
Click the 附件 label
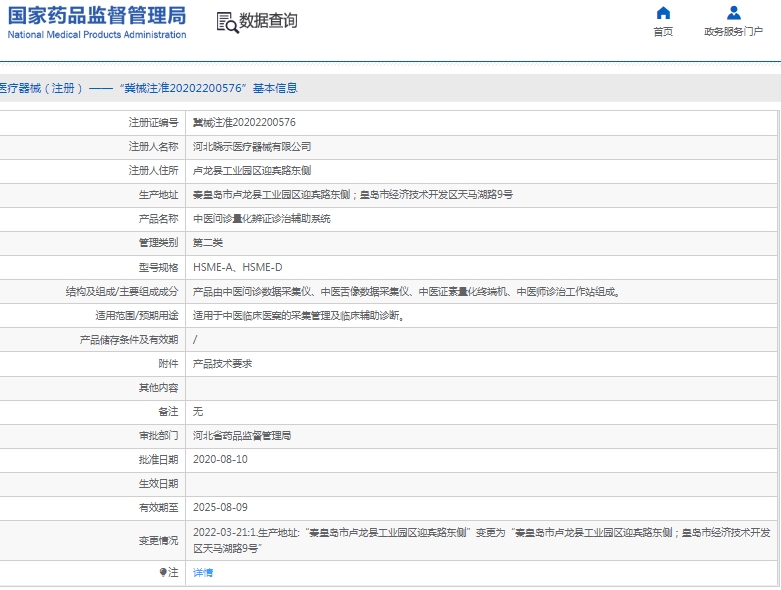pos(168,363)
